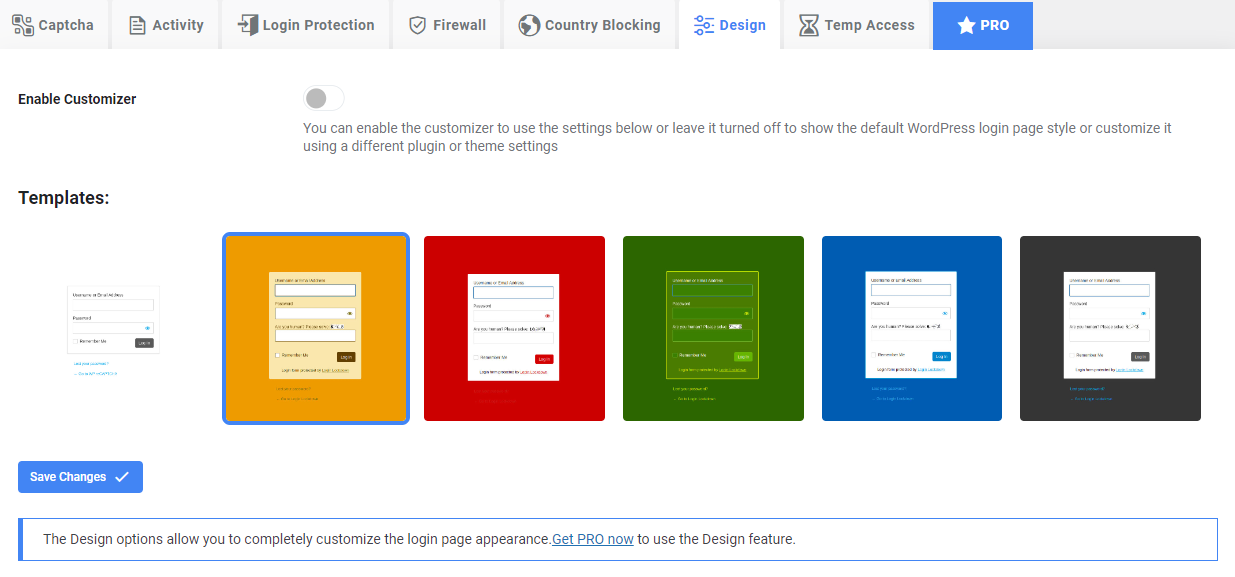This screenshot has width=1235, height=577.
Task: Click the Country Blocking globe icon
Action: (x=529, y=25)
